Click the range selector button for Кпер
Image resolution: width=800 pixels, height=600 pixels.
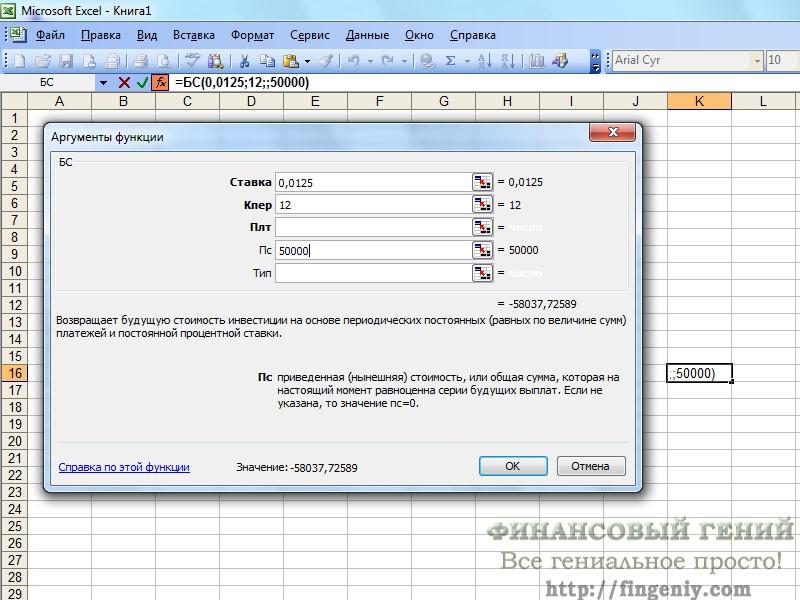[x=482, y=205]
